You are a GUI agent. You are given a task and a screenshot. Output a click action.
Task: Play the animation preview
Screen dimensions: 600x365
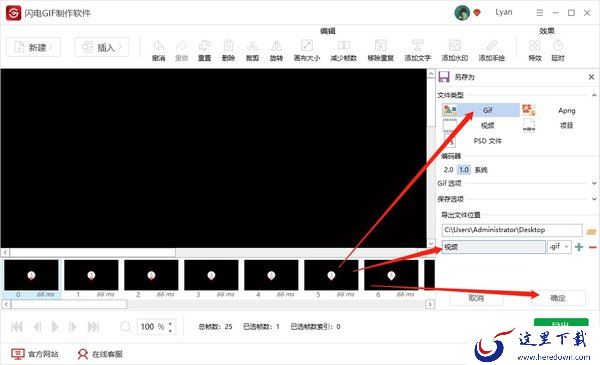coord(55,327)
